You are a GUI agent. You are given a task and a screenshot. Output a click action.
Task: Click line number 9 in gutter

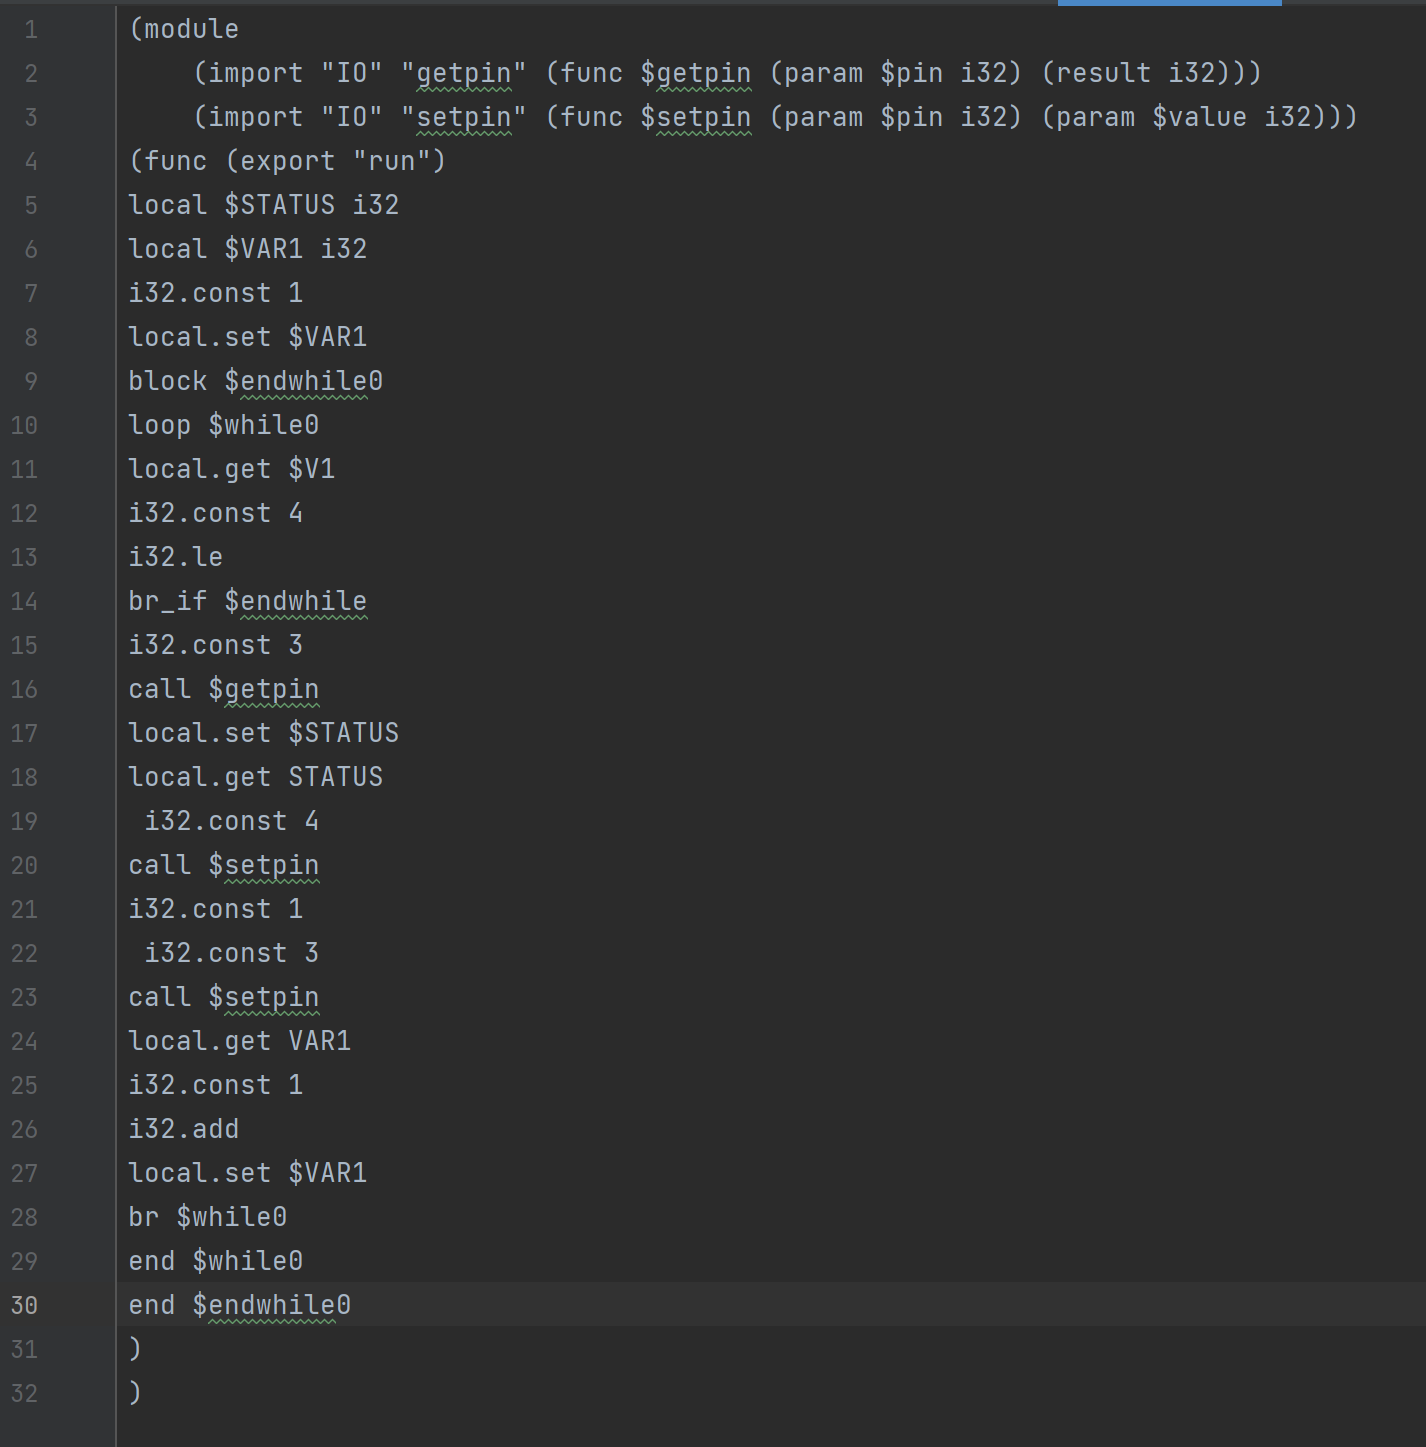pos(31,382)
